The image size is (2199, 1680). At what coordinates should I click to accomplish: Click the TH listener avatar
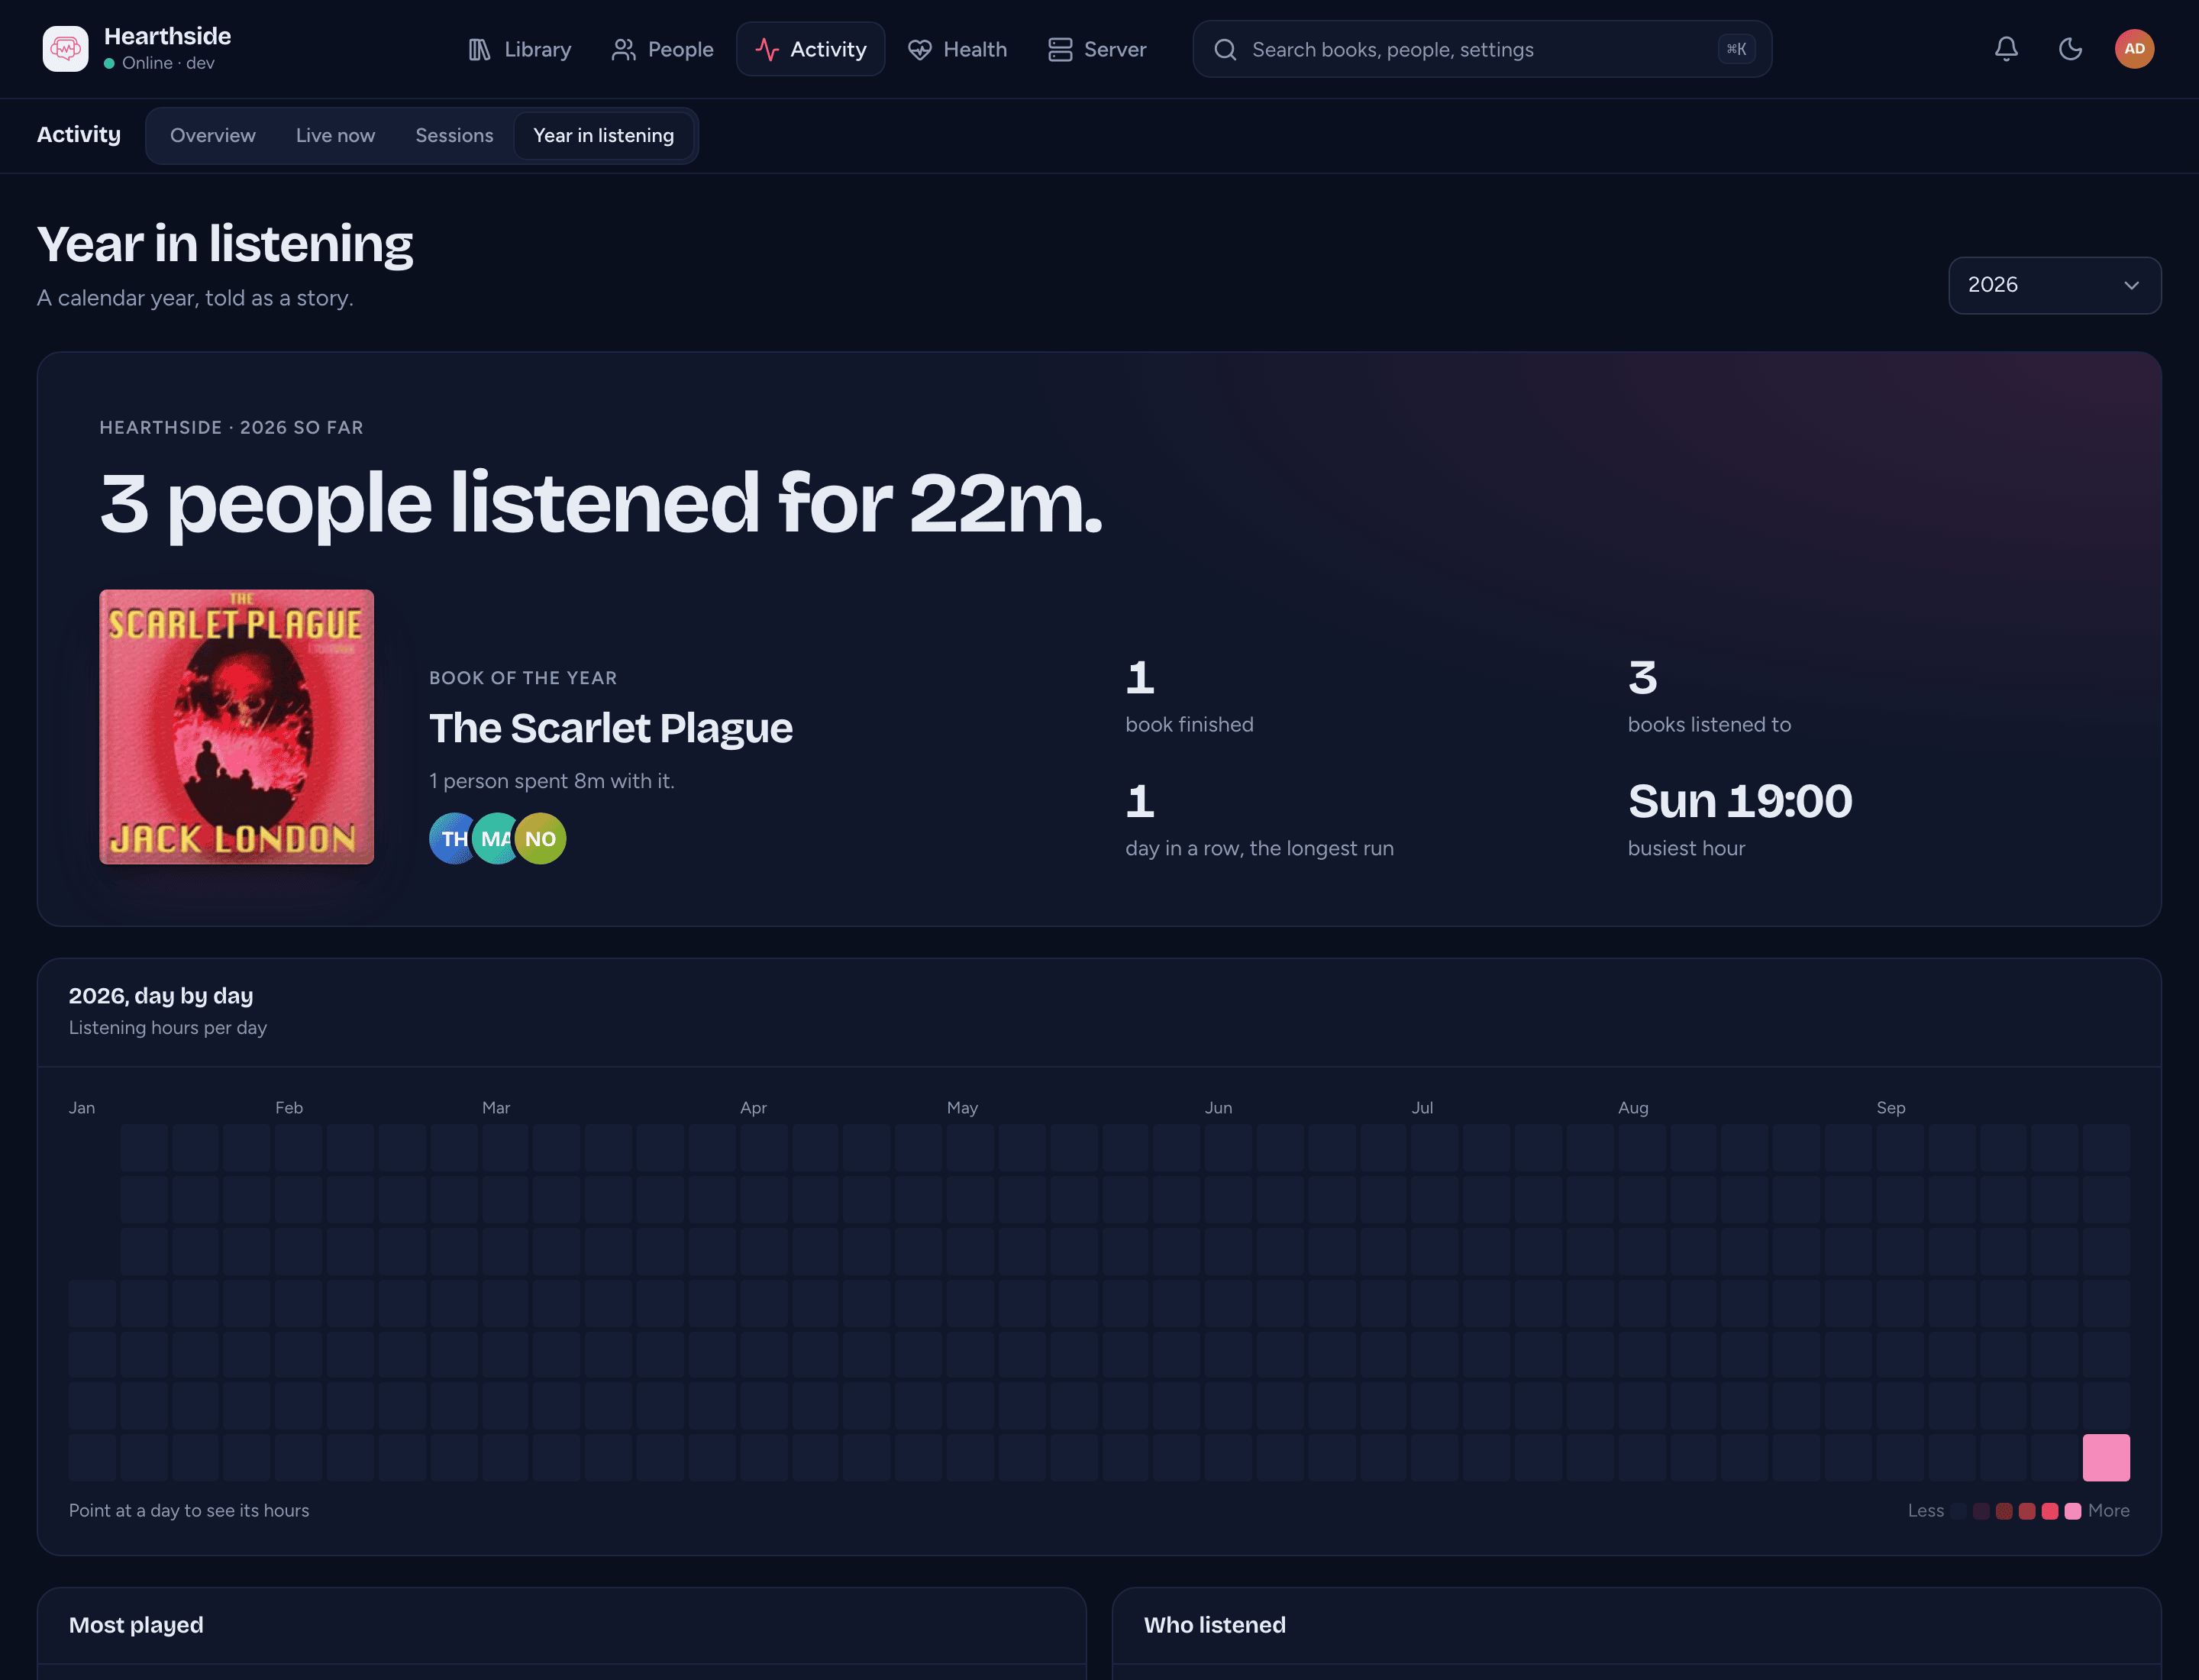[x=452, y=839]
